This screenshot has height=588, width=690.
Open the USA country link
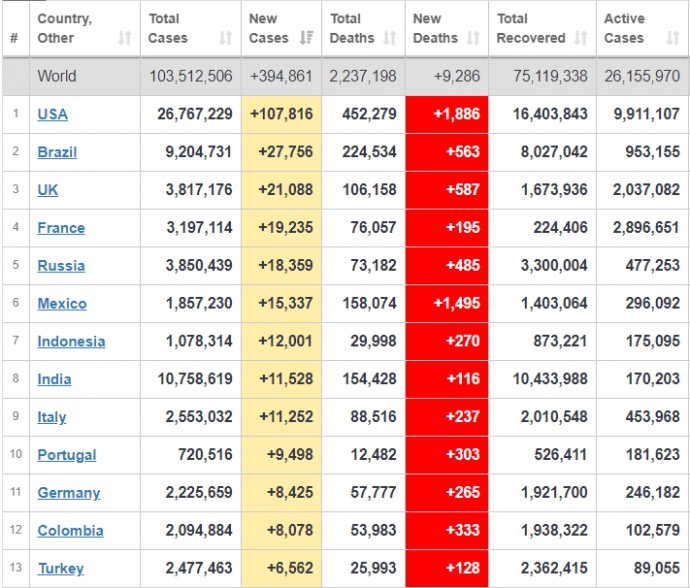click(53, 114)
